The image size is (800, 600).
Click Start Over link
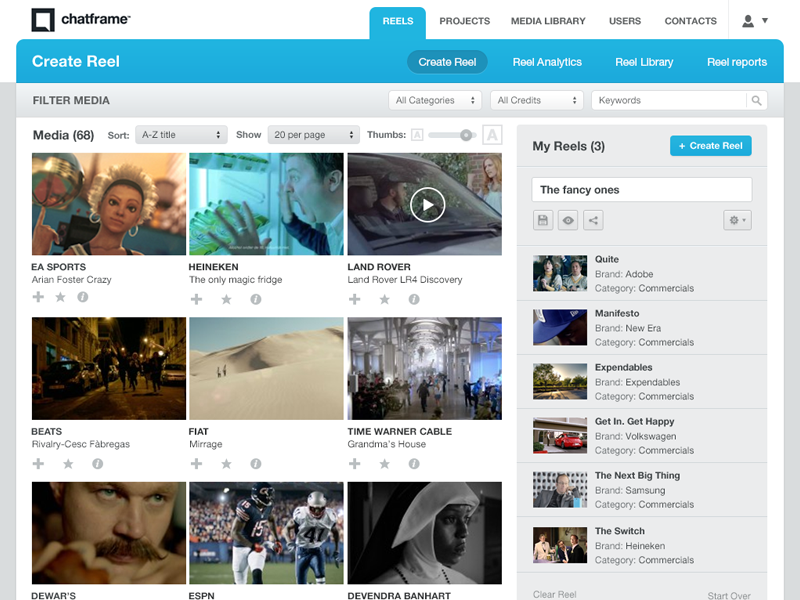[729, 595]
